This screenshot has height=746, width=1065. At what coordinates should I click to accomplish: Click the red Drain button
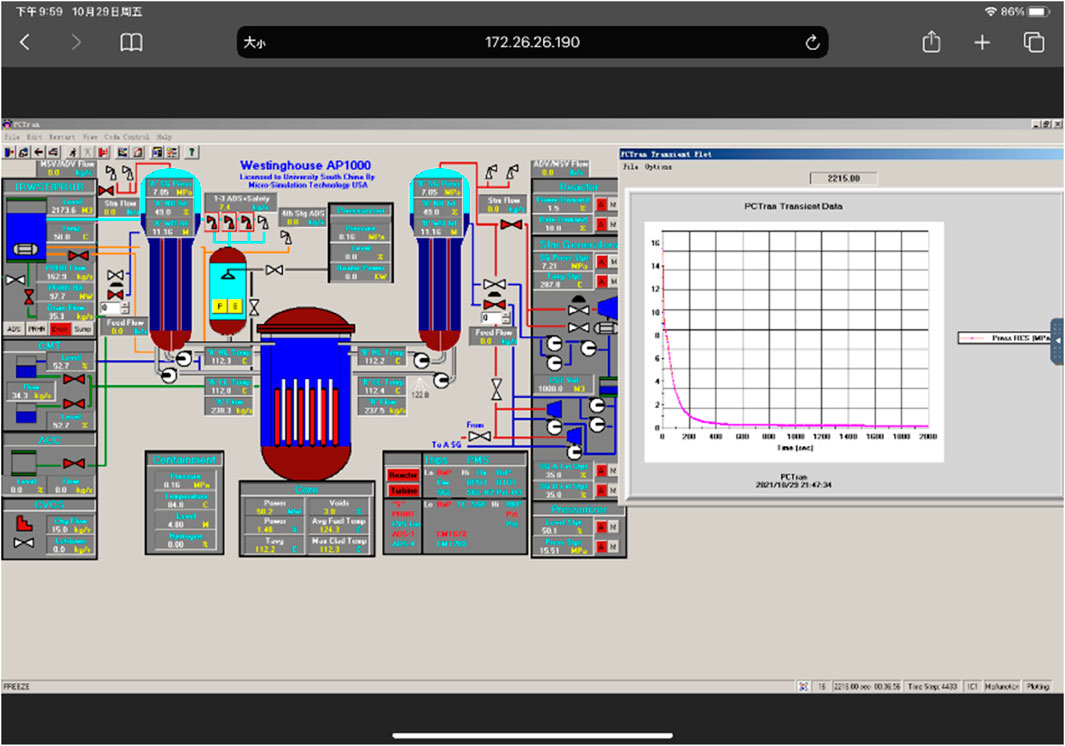(60, 329)
